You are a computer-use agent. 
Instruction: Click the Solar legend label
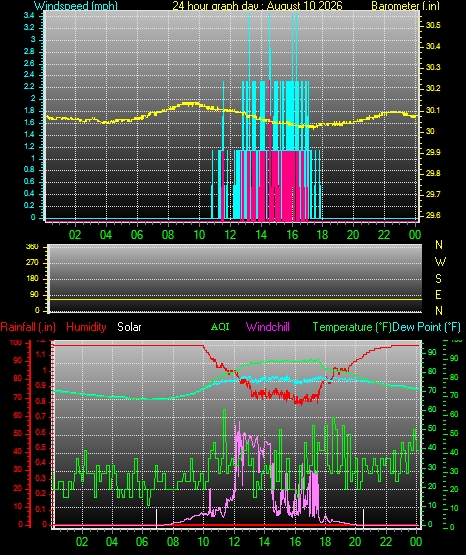pyautogui.click(x=129, y=327)
